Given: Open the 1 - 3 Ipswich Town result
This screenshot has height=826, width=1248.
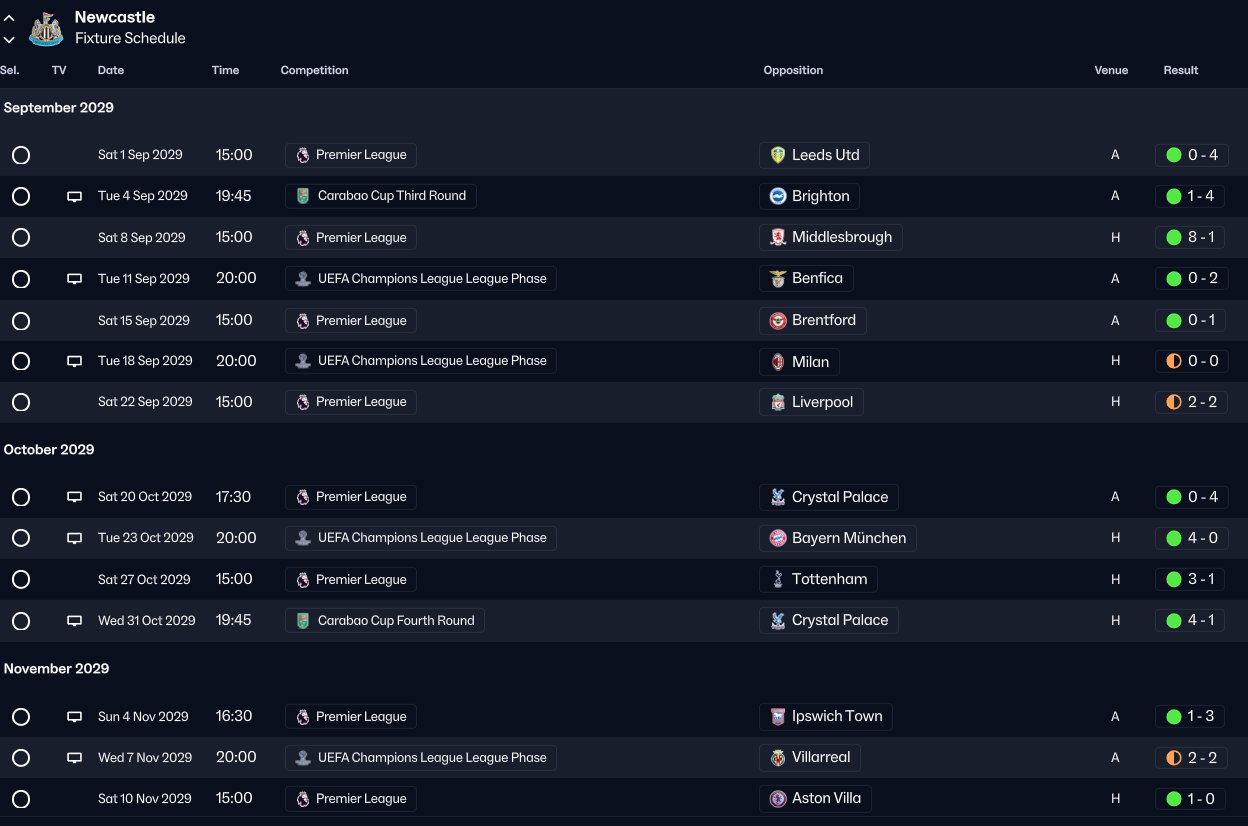Looking at the screenshot, I should (1192, 717).
